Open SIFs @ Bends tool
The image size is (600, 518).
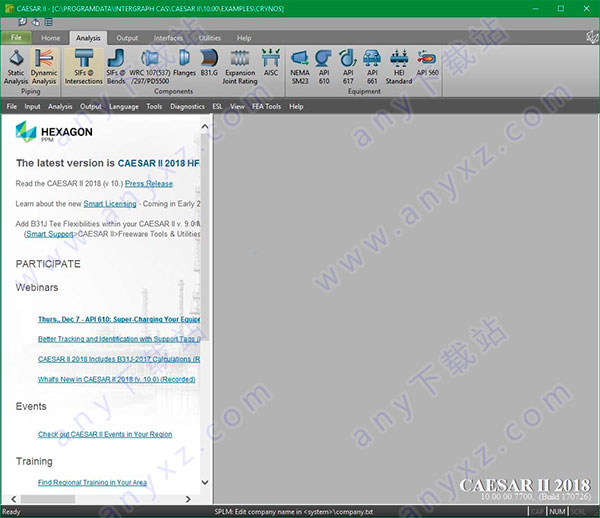pos(116,67)
